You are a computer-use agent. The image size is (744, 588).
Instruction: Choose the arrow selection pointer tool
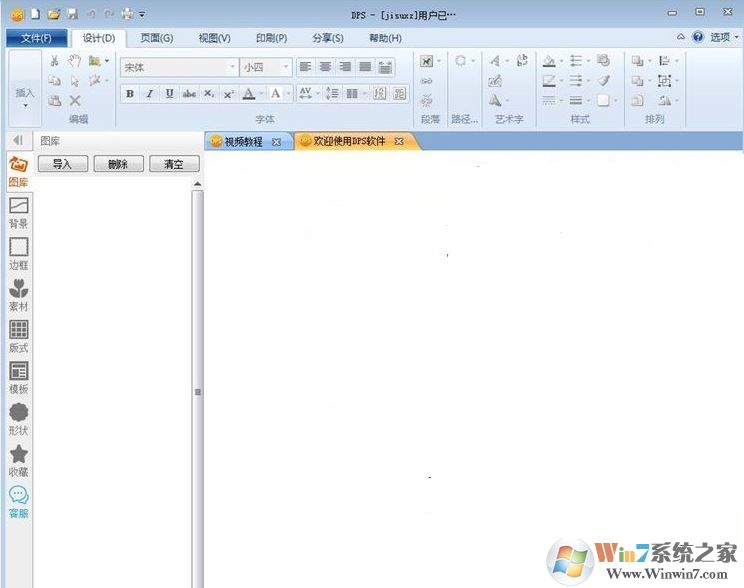tap(74, 81)
